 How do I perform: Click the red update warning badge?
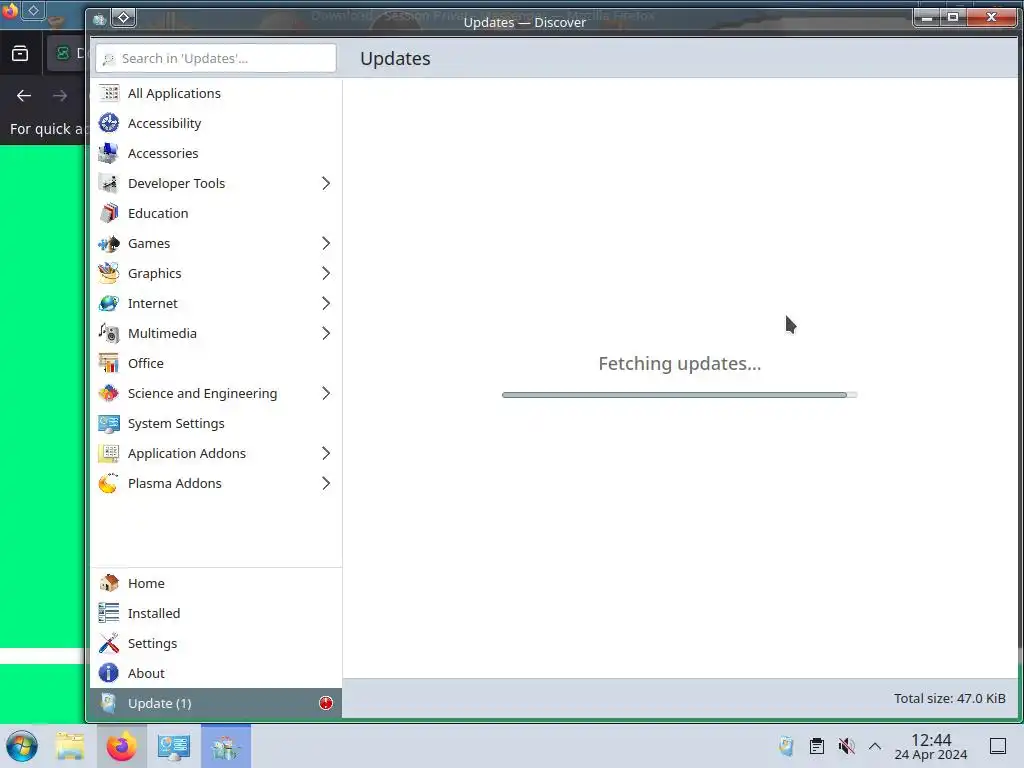pos(326,703)
